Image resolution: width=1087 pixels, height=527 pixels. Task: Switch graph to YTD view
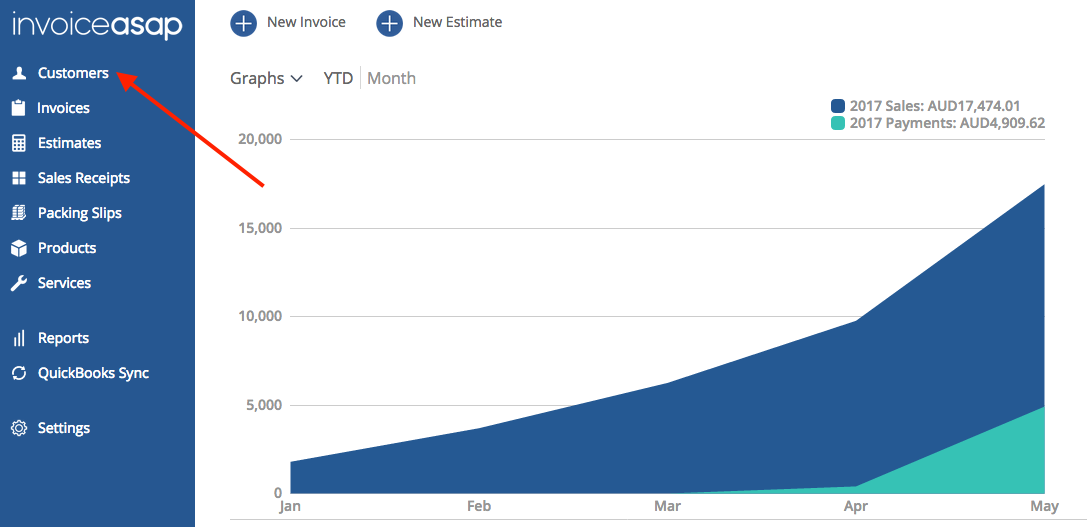(x=338, y=78)
